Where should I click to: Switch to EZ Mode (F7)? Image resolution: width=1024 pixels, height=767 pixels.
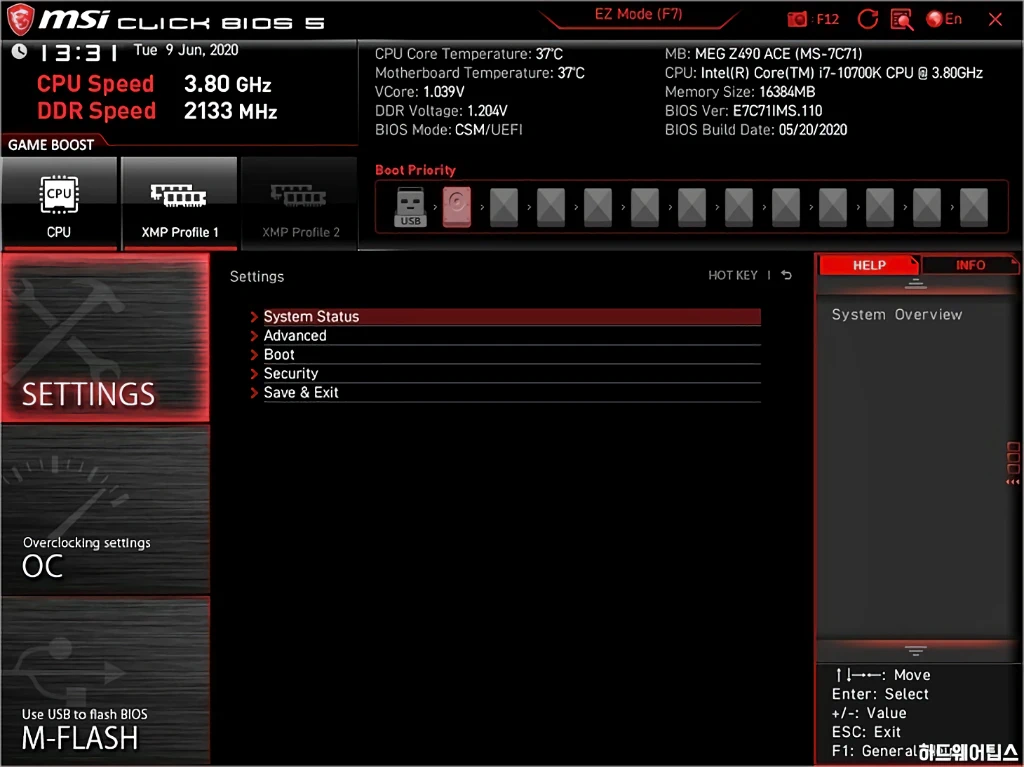(638, 14)
